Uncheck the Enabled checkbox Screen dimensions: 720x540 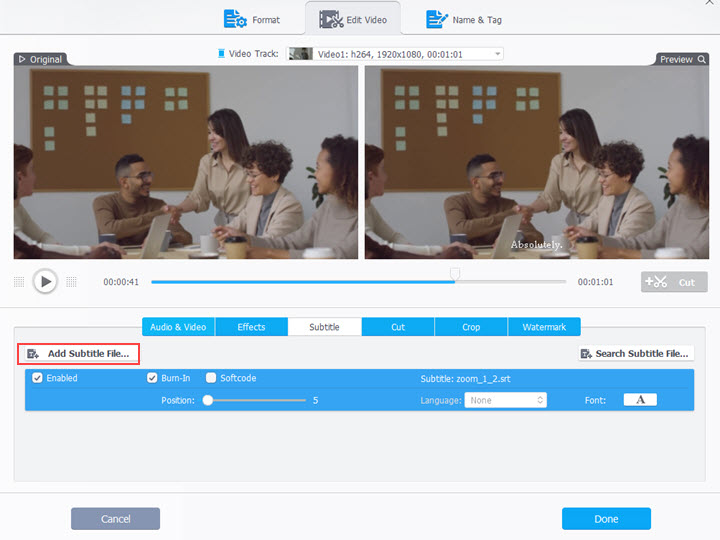point(37,378)
